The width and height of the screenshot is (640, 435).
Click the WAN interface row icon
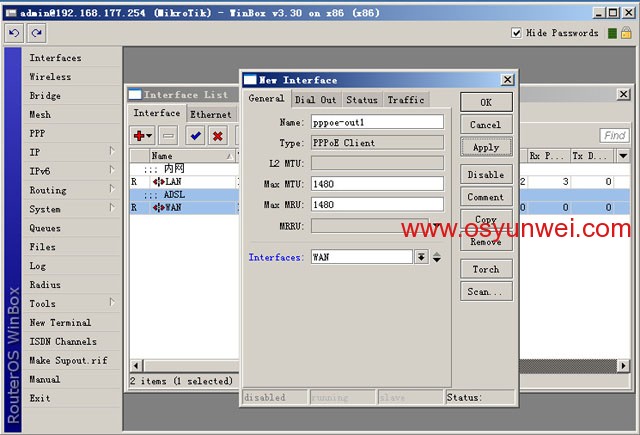click(157, 207)
